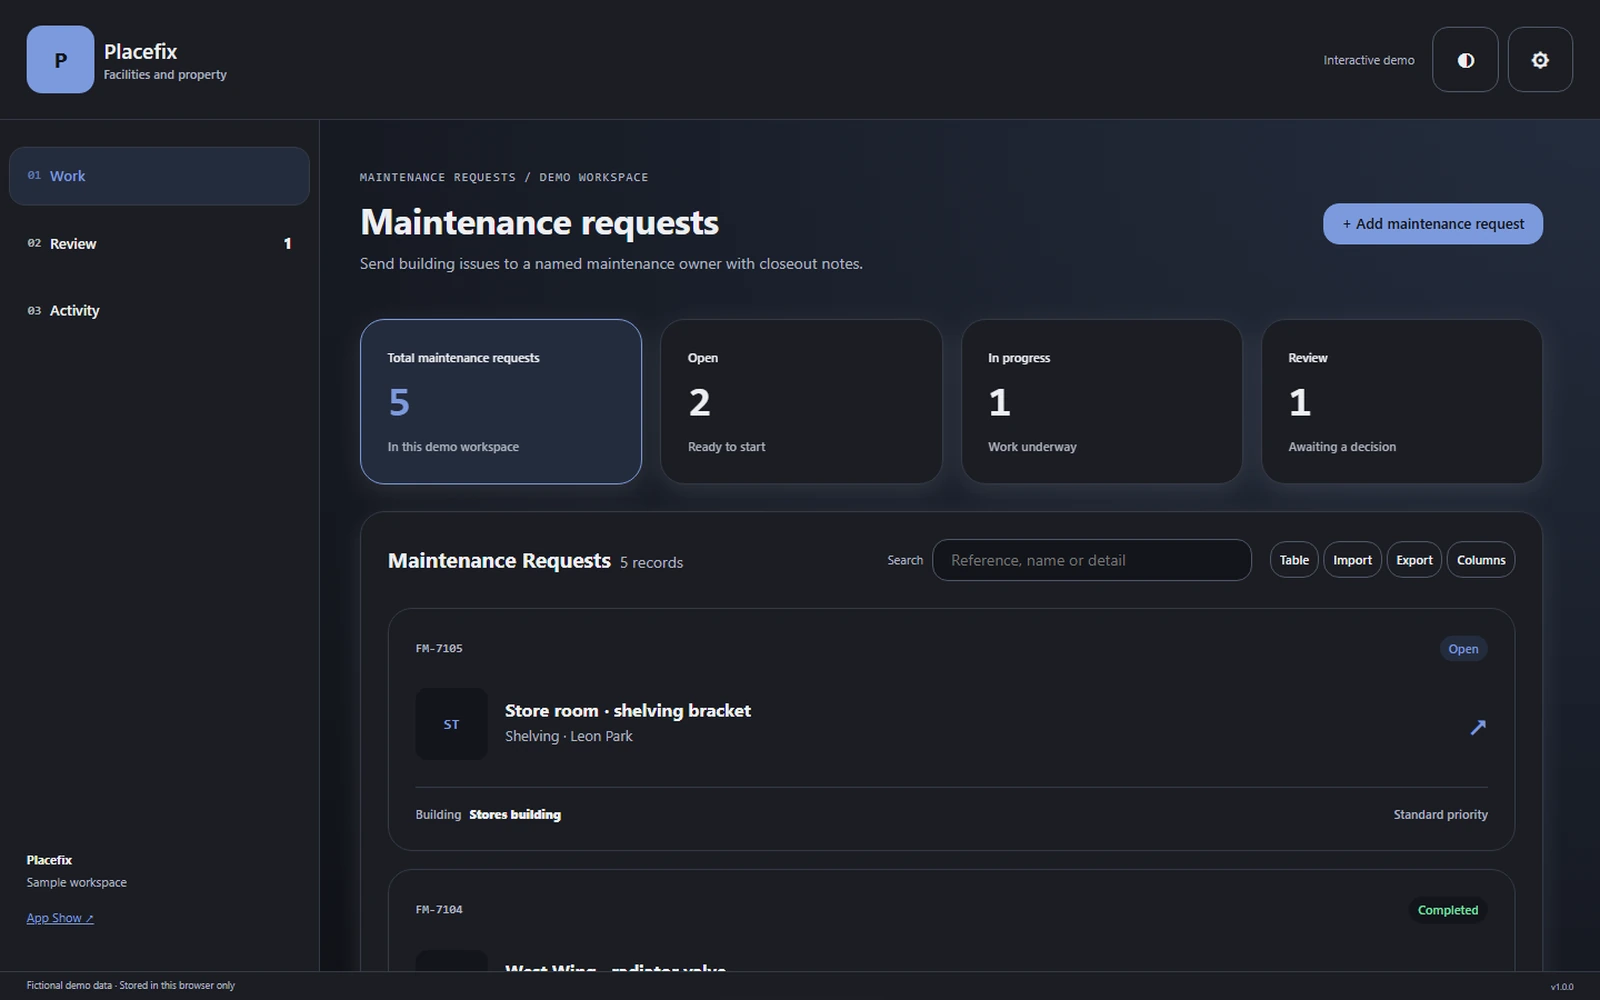
Task: Click the v1.0.0 version label
Action: (x=1561, y=987)
